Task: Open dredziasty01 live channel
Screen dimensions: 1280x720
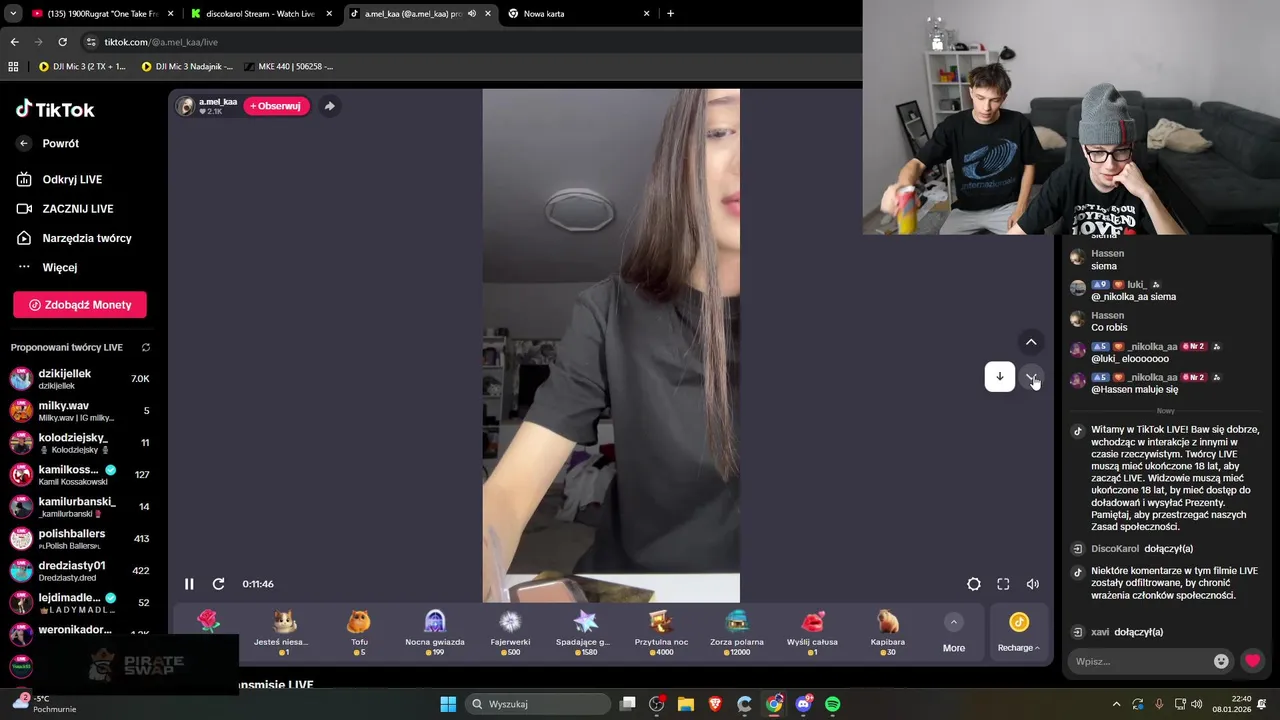Action: 80,571
